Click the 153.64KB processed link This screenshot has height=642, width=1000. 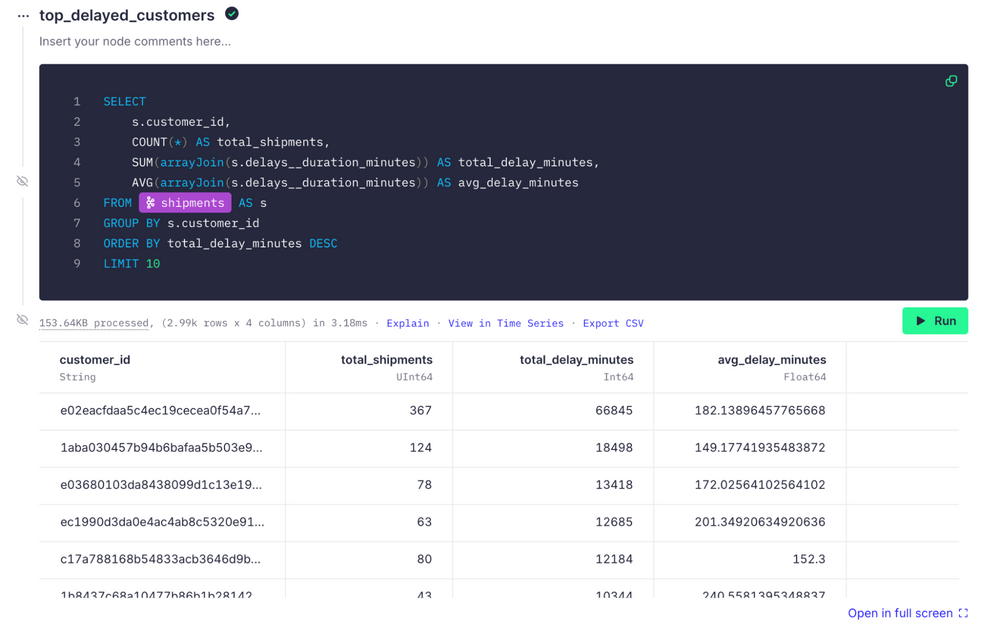point(94,323)
